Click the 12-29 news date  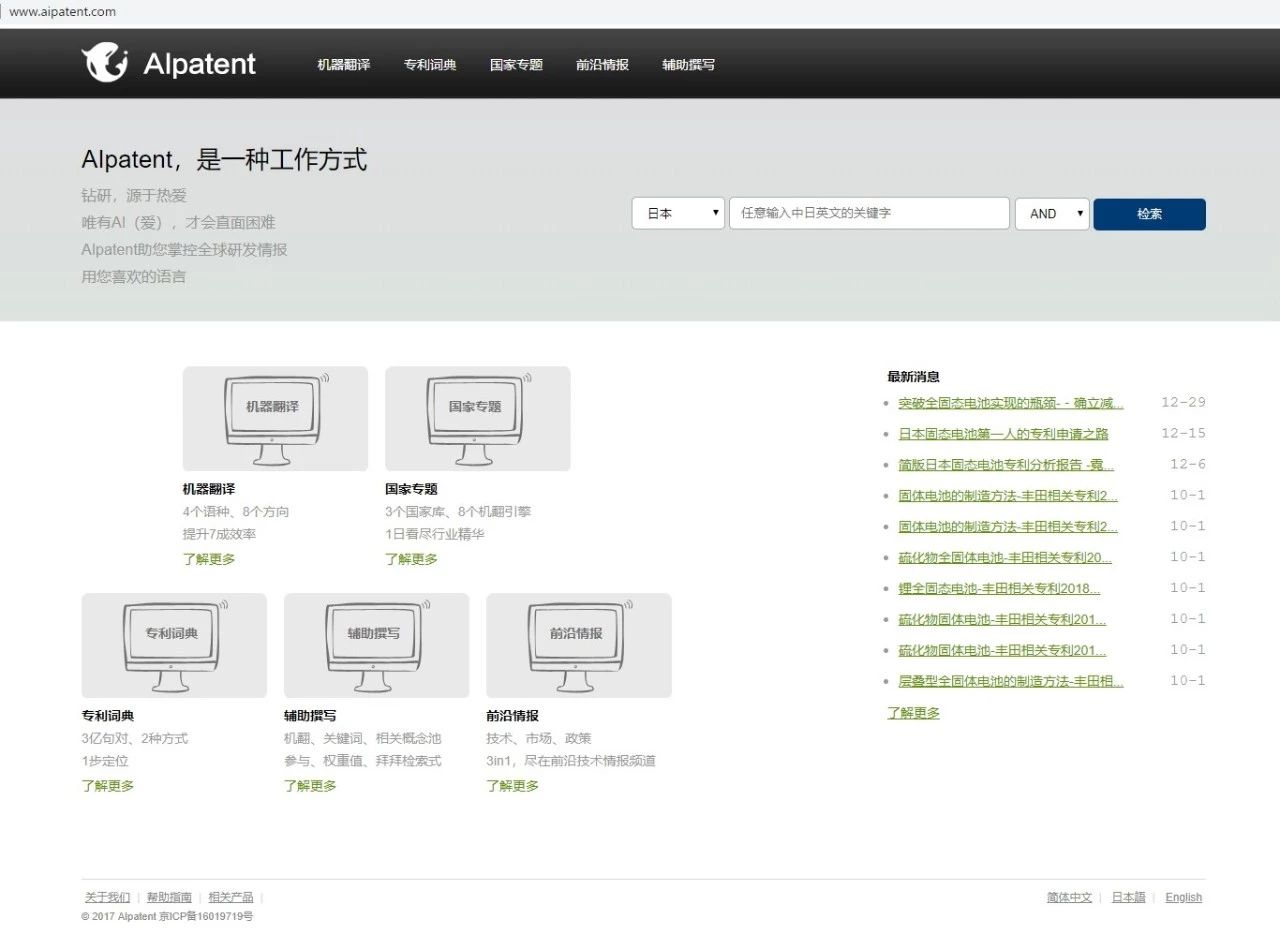click(1183, 403)
